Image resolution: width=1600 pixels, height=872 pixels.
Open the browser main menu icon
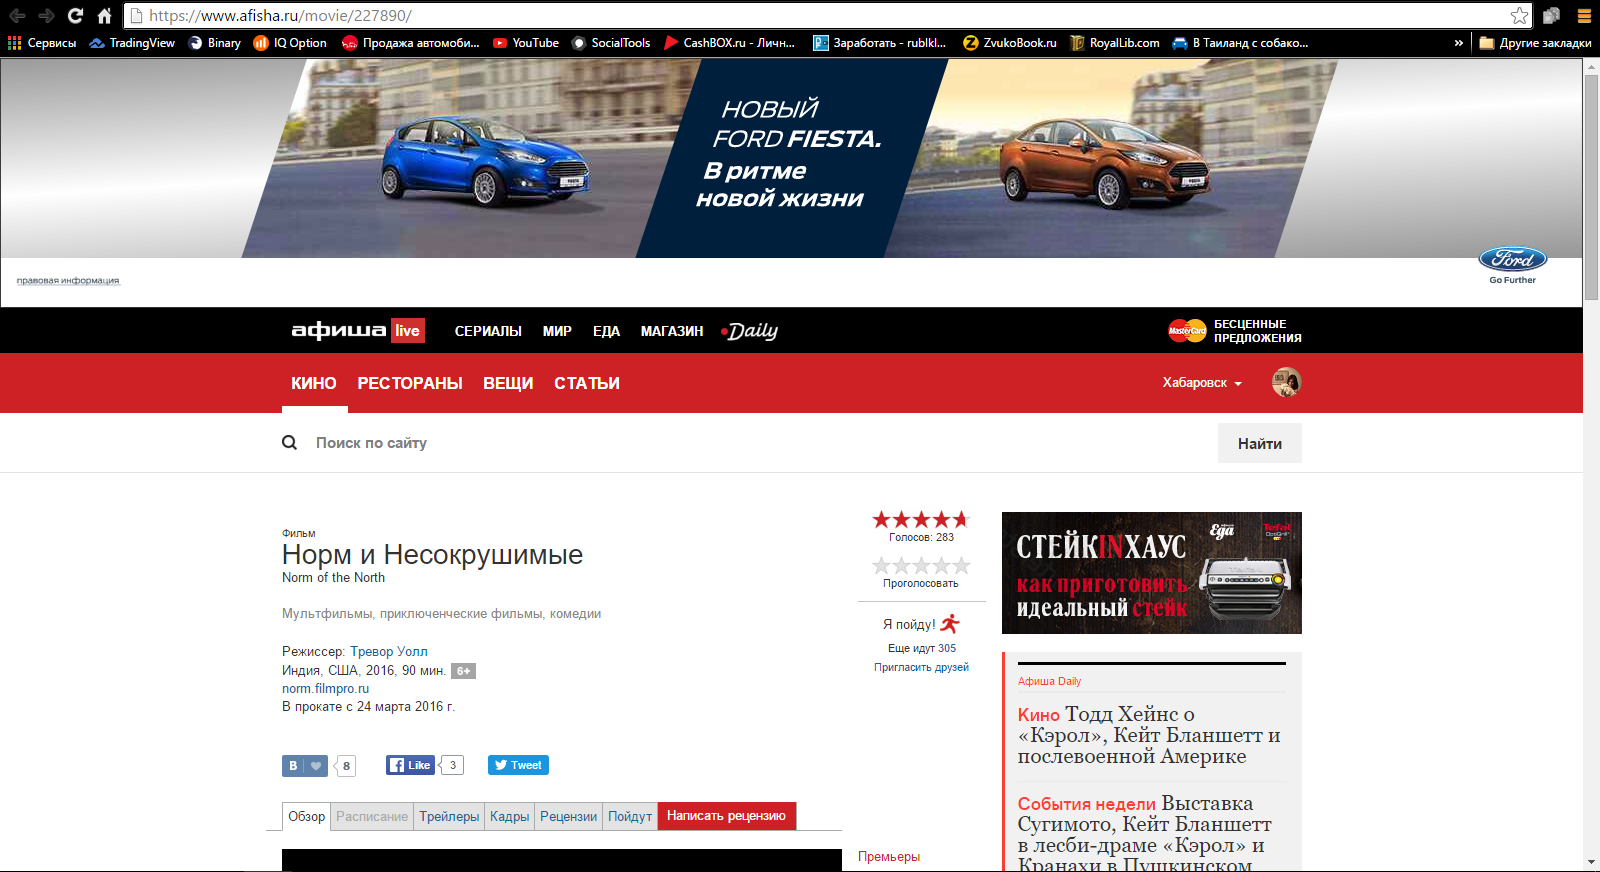point(1585,16)
